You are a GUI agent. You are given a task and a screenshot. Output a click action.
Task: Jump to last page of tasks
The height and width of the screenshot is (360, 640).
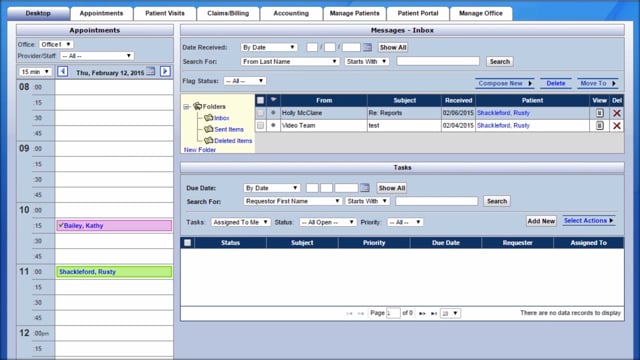click(434, 313)
